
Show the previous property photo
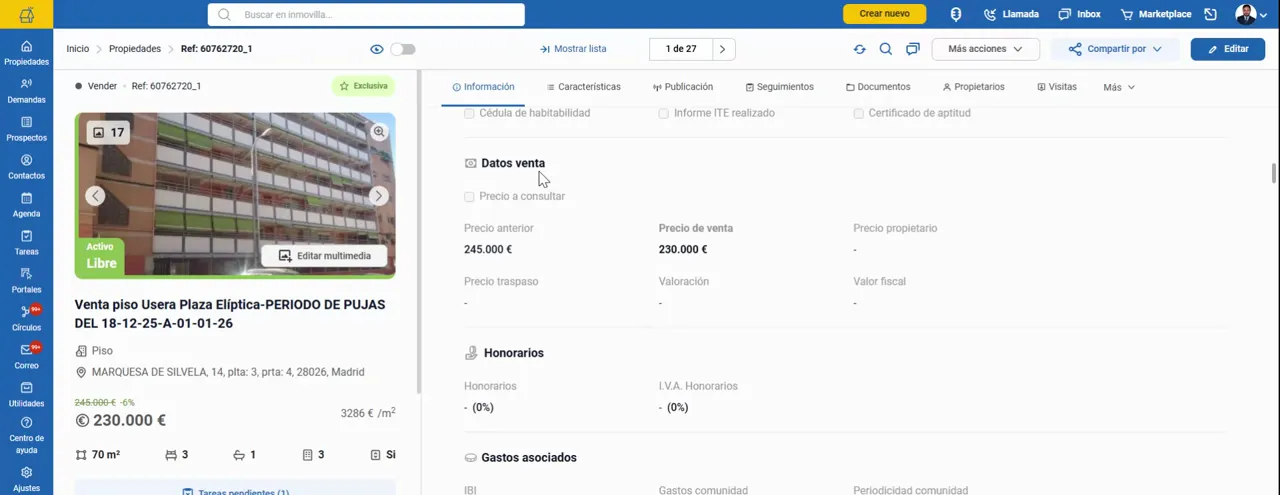click(95, 195)
